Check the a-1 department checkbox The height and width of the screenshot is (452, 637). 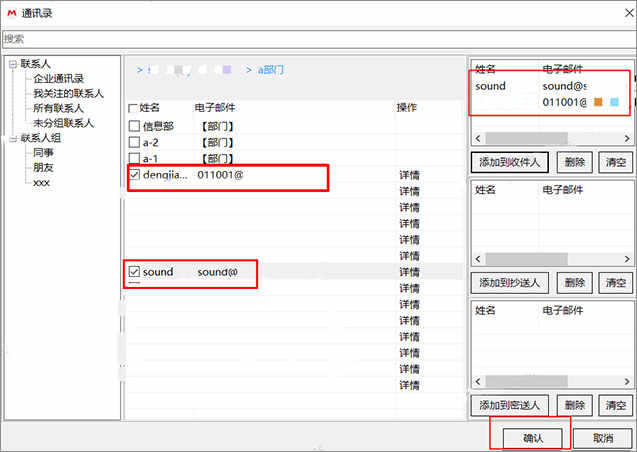point(134,158)
